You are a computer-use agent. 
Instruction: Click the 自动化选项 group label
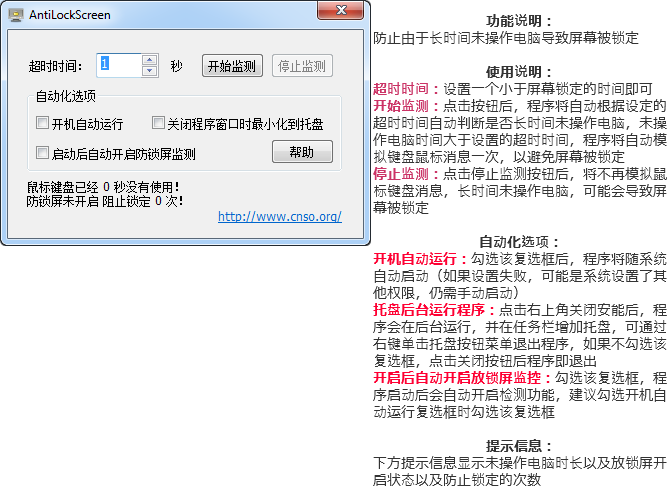click(66, 96)
